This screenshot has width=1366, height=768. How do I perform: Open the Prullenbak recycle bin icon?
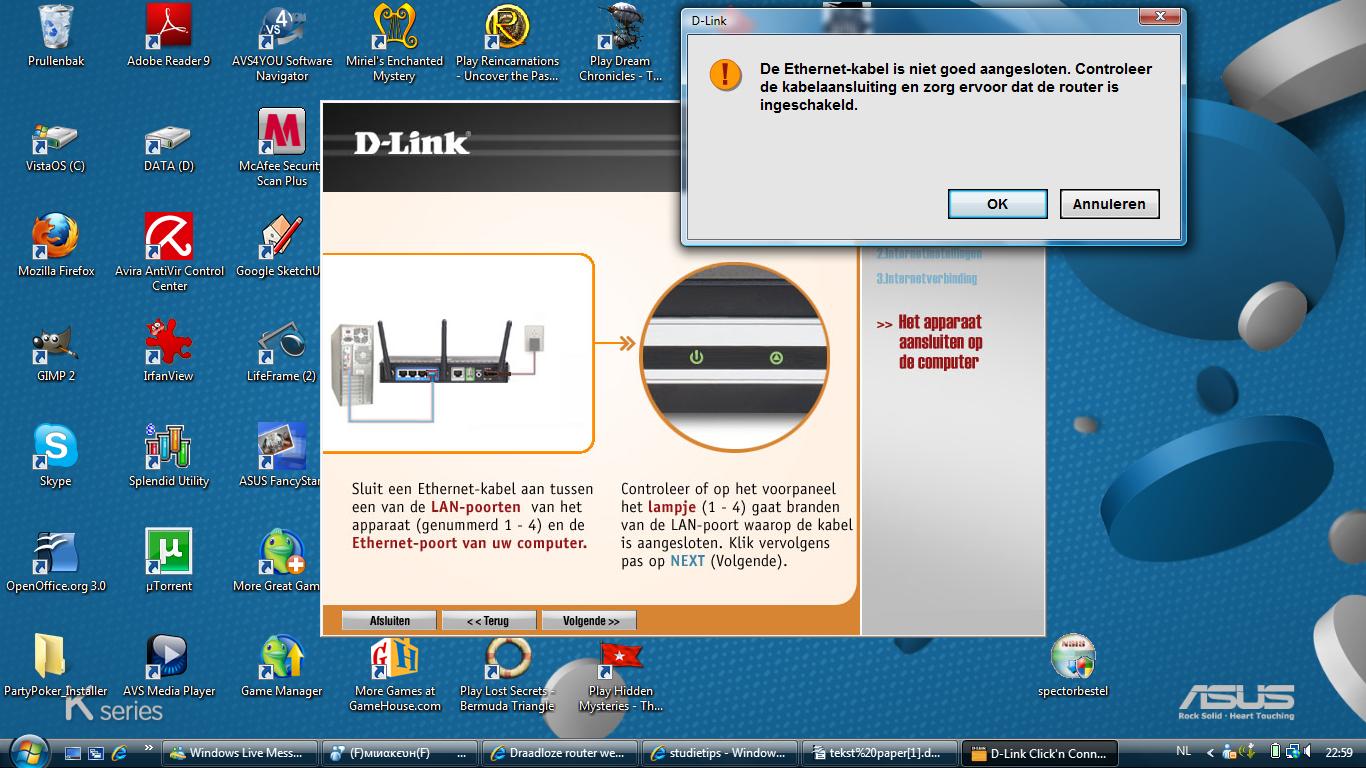tap(56, 37)
